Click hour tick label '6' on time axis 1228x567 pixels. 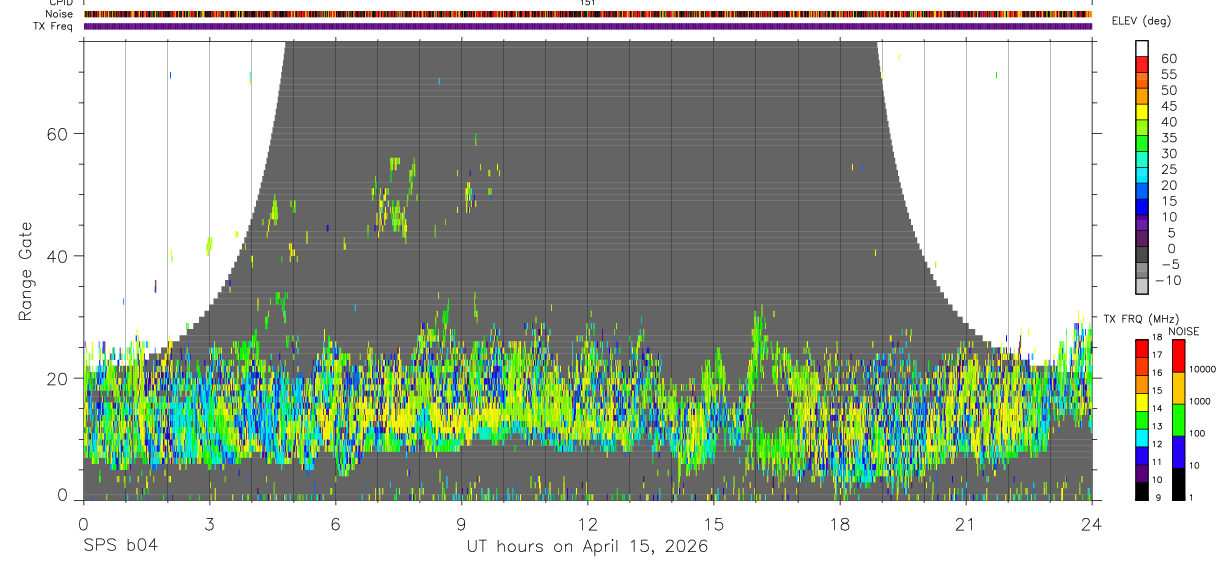(335, 524)
